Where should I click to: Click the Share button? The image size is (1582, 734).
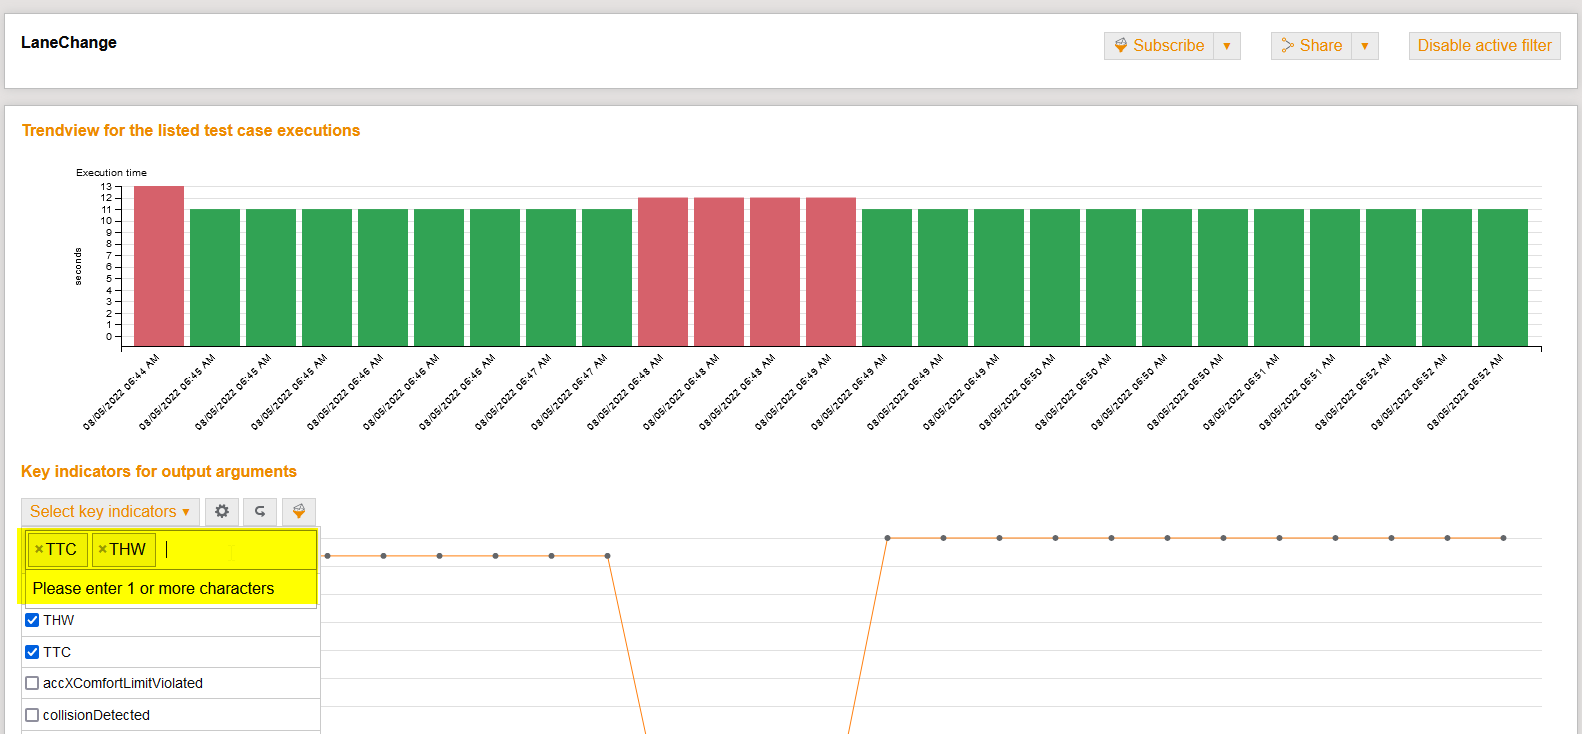click(1311, 46)
